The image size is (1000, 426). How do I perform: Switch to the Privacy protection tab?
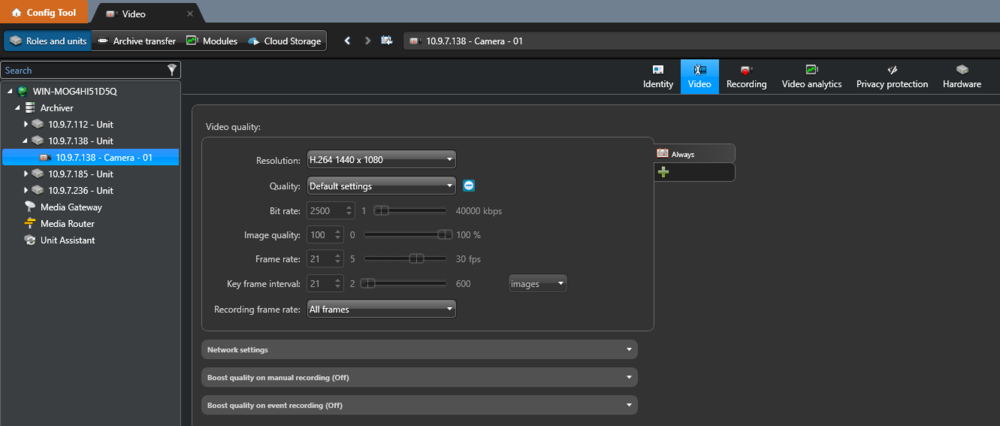[x=892, y=77]
